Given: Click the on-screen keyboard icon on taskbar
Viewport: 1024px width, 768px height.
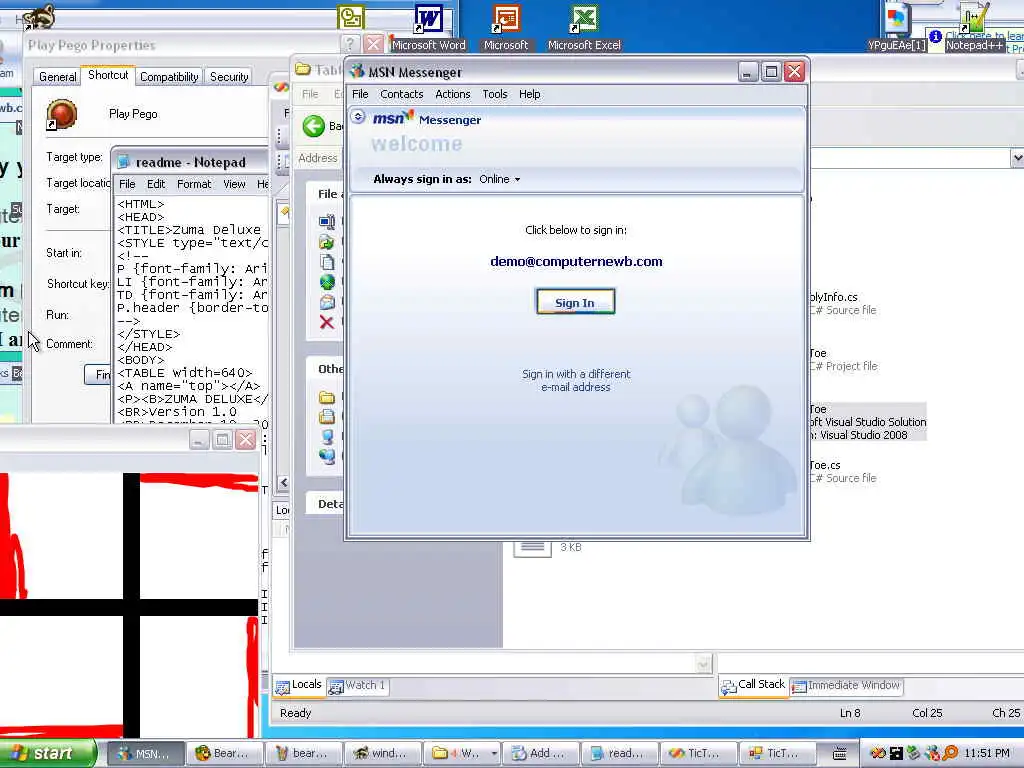Looking at the screenshot, I should point(840,753).
